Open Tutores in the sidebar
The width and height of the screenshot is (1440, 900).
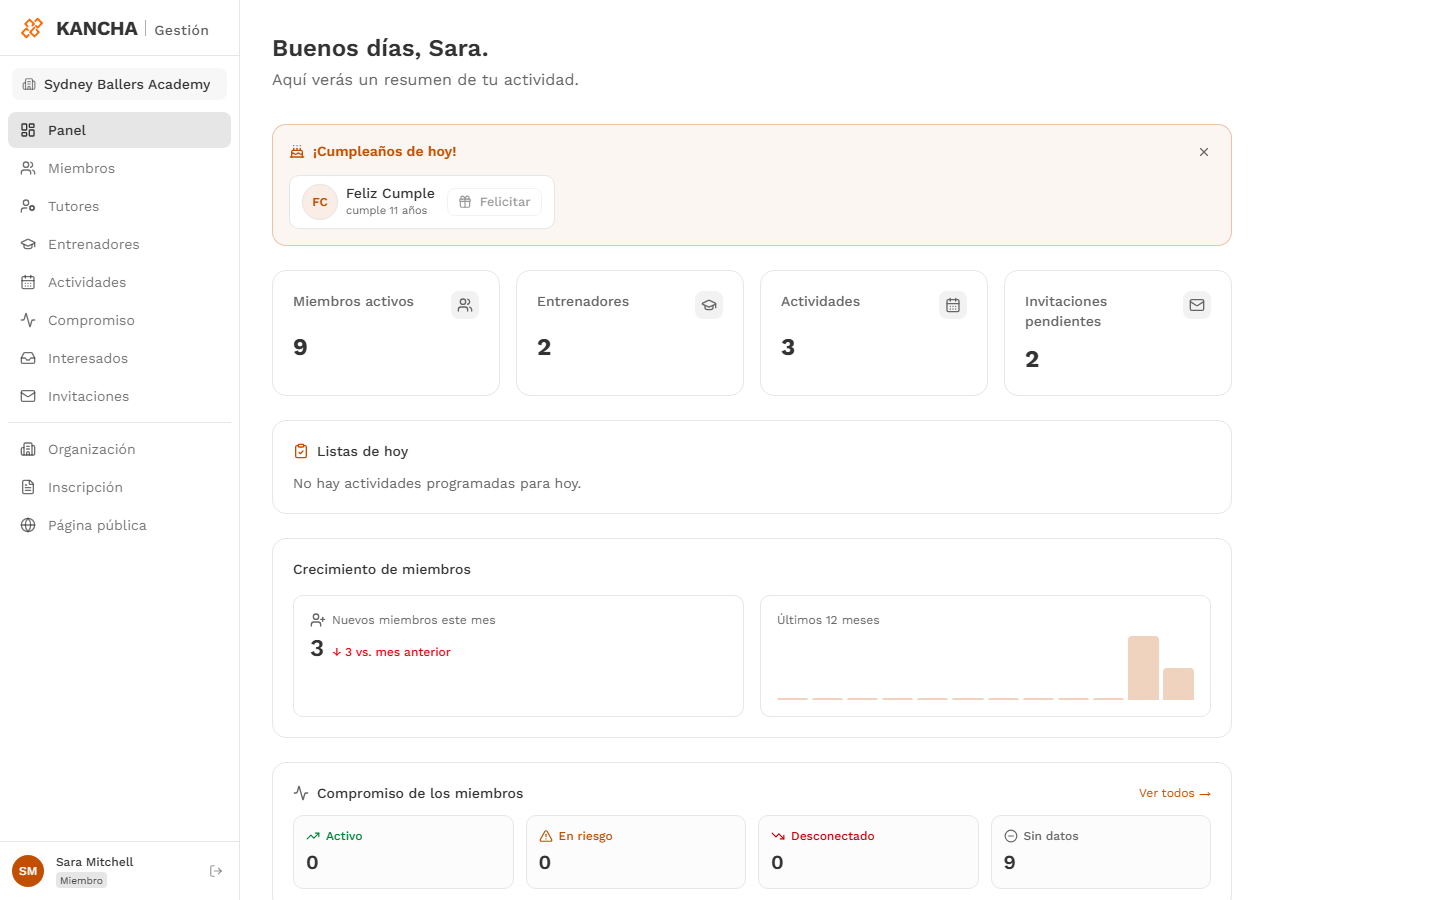coord(119,206)
